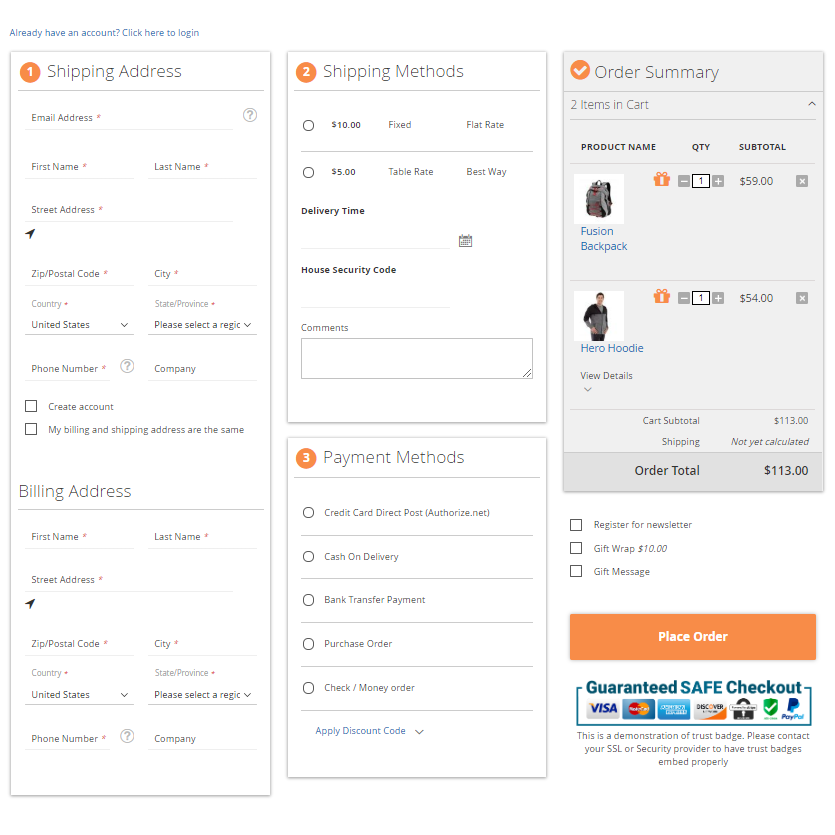Viewport: 835px width, 835px height.
Task: Decrease the Hero Hoodie quantity with minus
Action: pyautogui.click(x=684, y=298)
